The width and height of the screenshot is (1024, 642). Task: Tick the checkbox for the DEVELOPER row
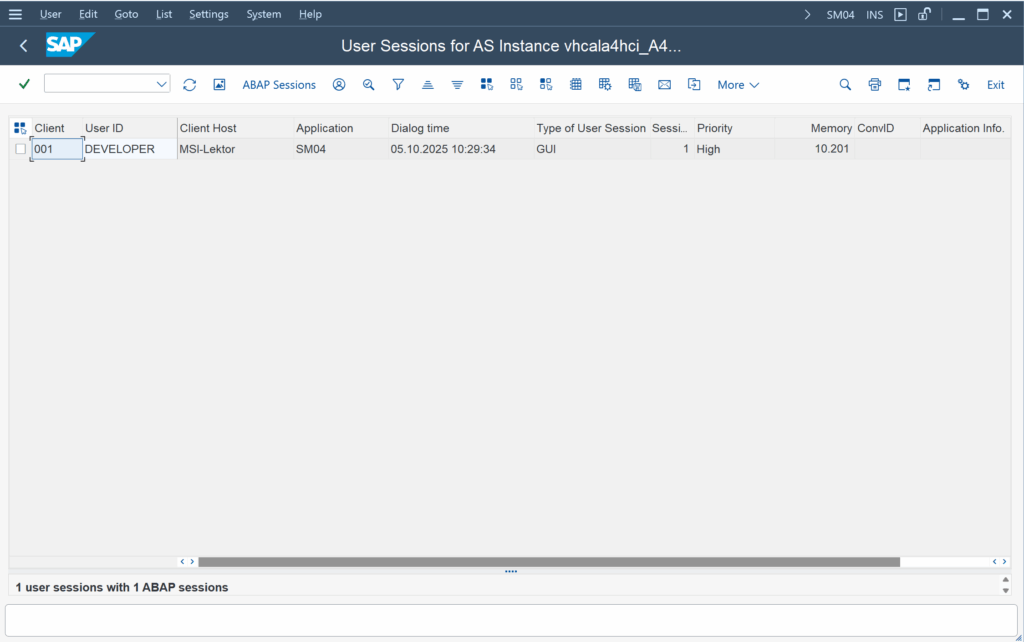click(x=20, y=149)
